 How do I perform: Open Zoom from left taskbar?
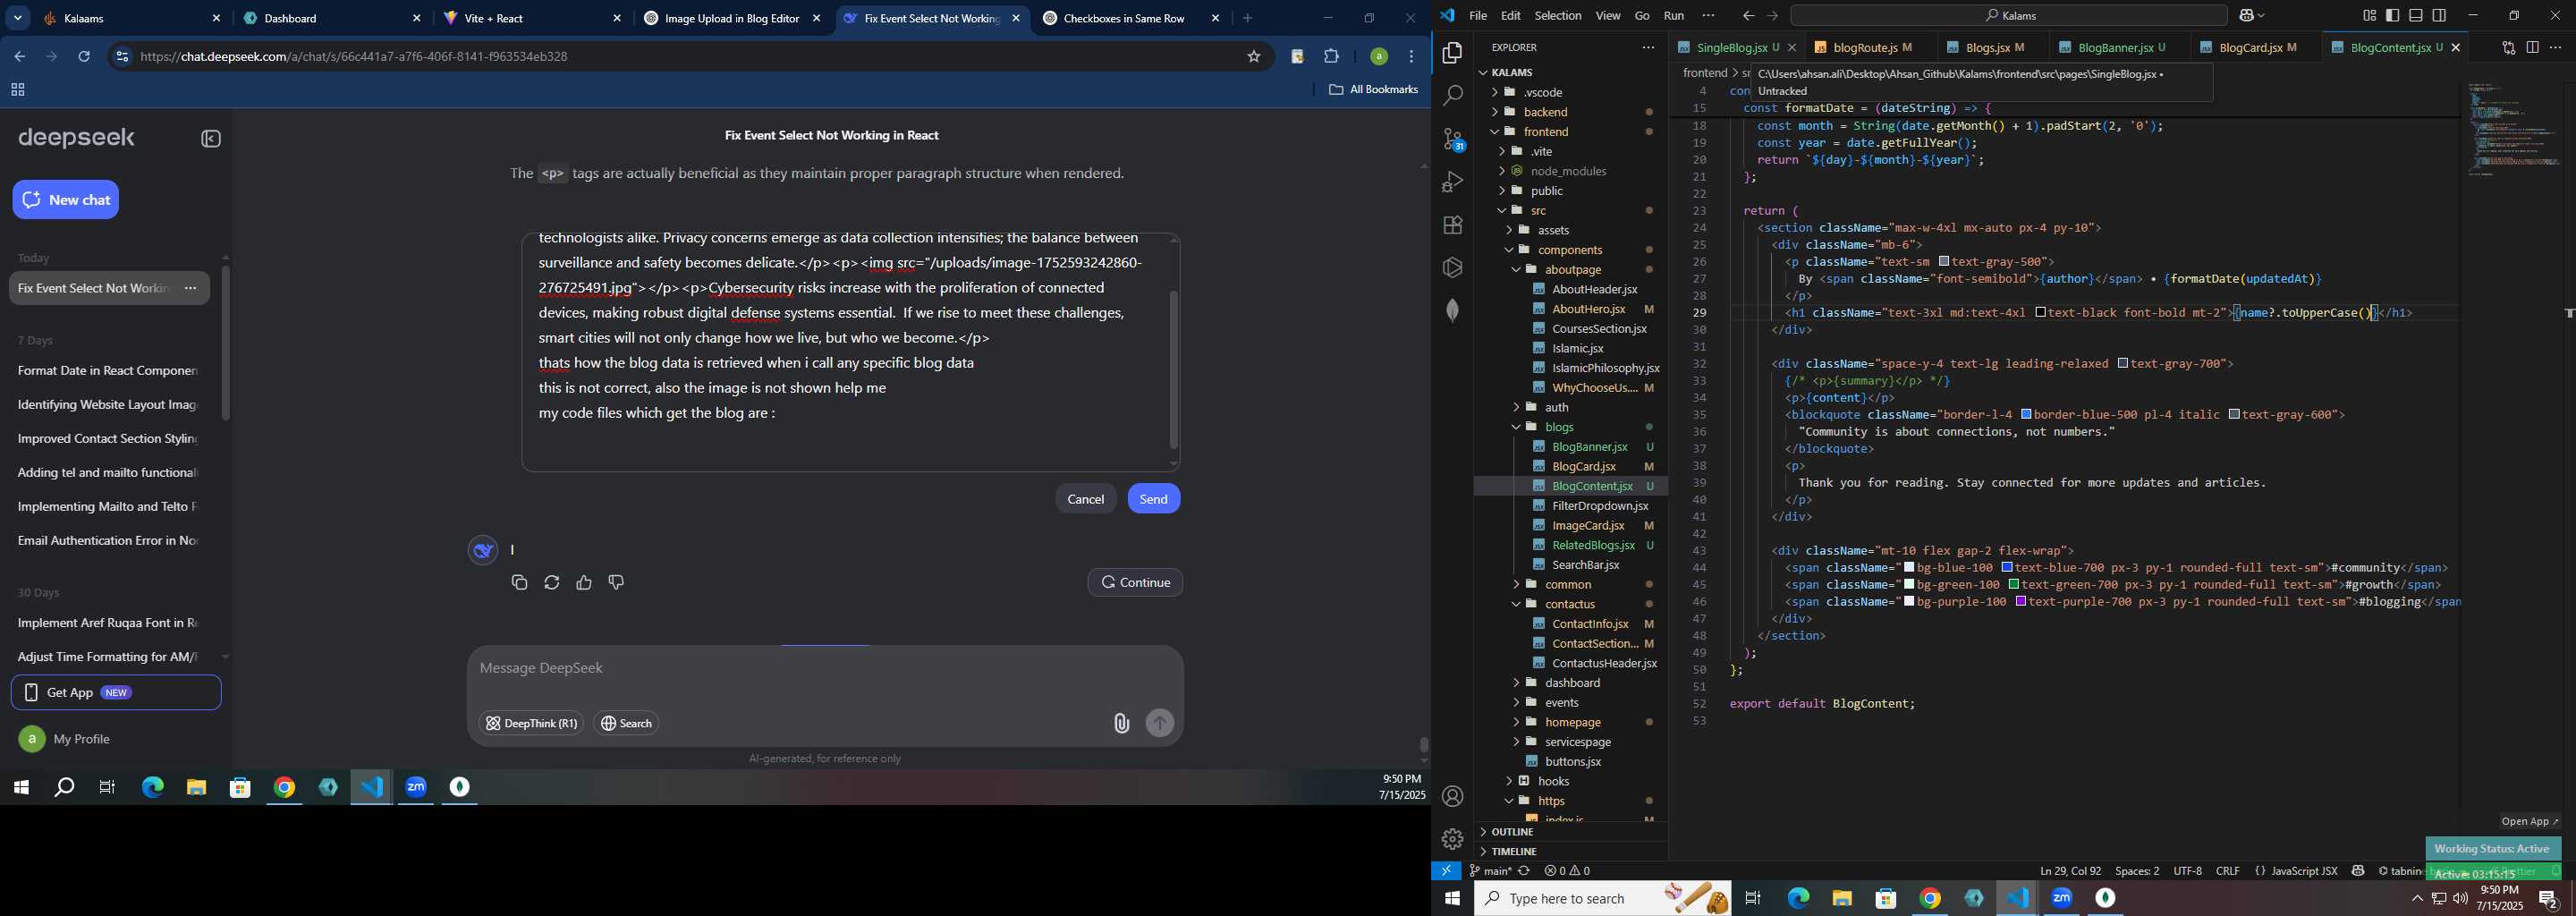click(x=416, y=788)
